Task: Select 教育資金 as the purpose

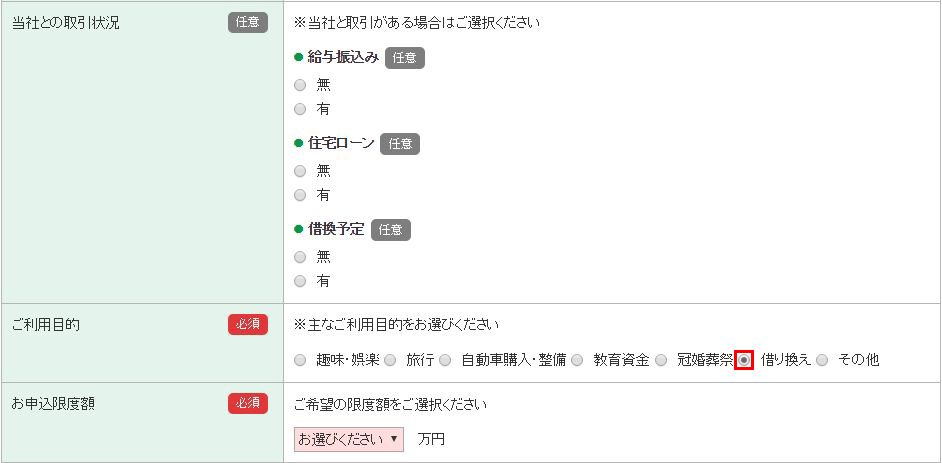Action: coord(577,360)
